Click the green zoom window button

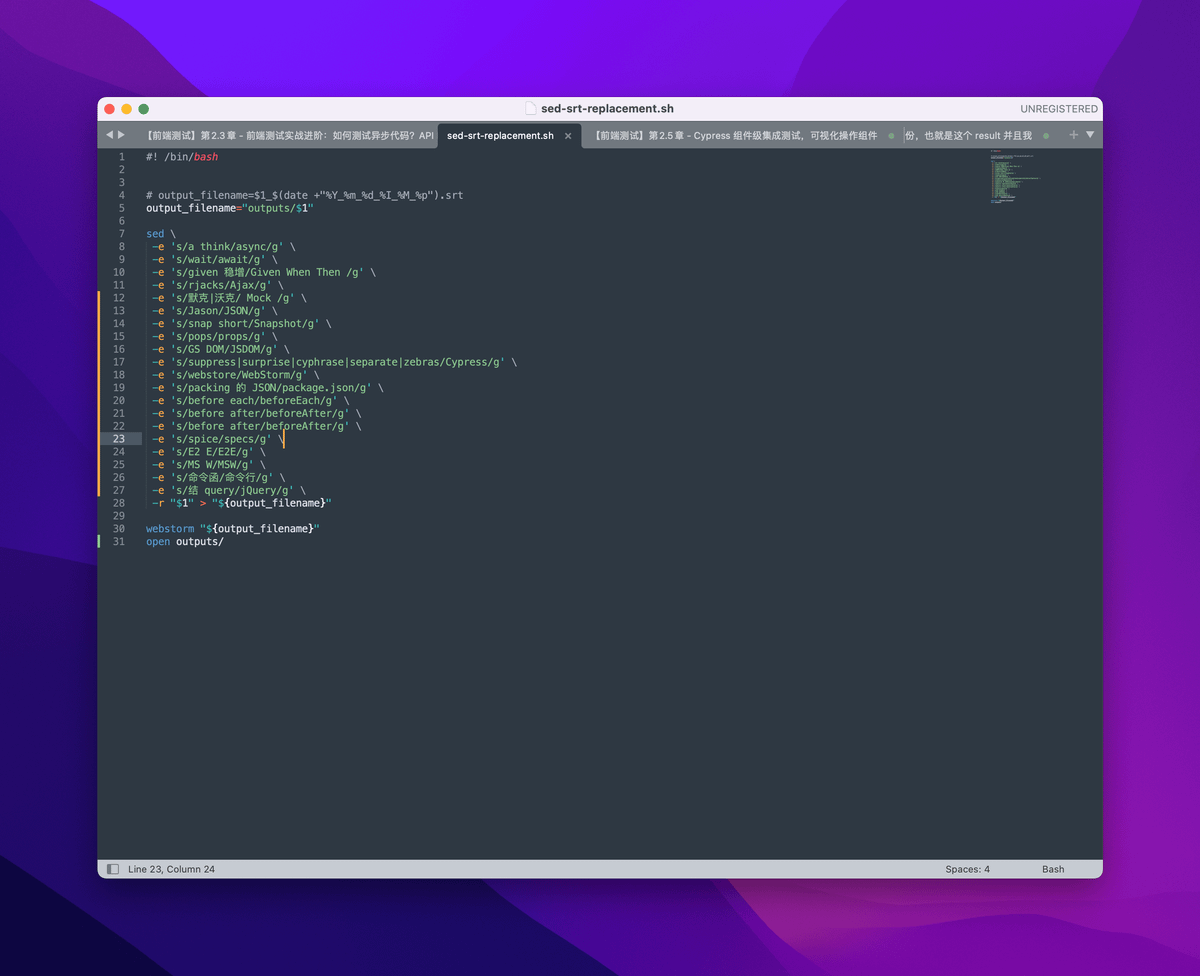point(144,109)
